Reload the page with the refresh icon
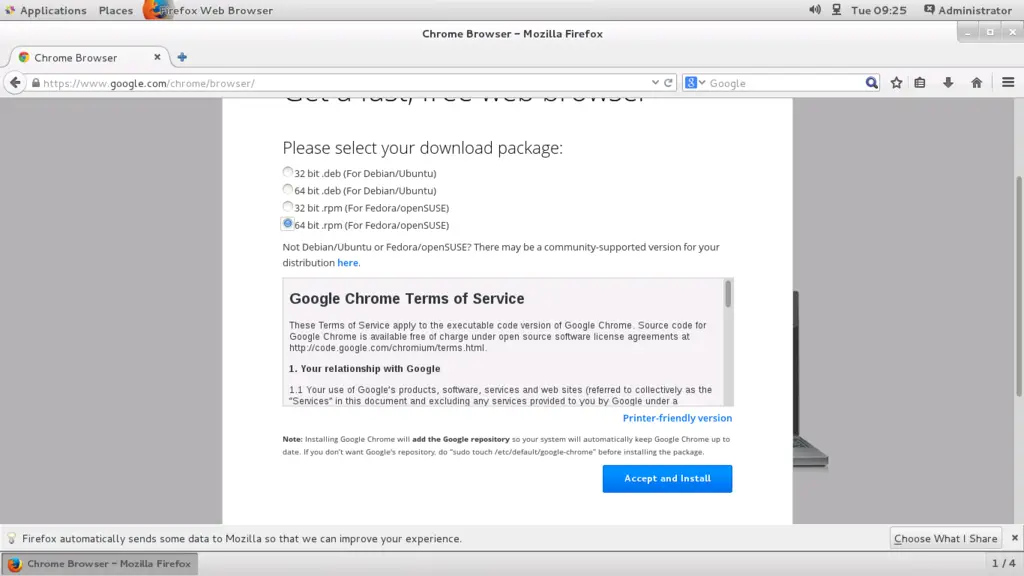Screen dimensions: 1024x576 coord(668,83)
